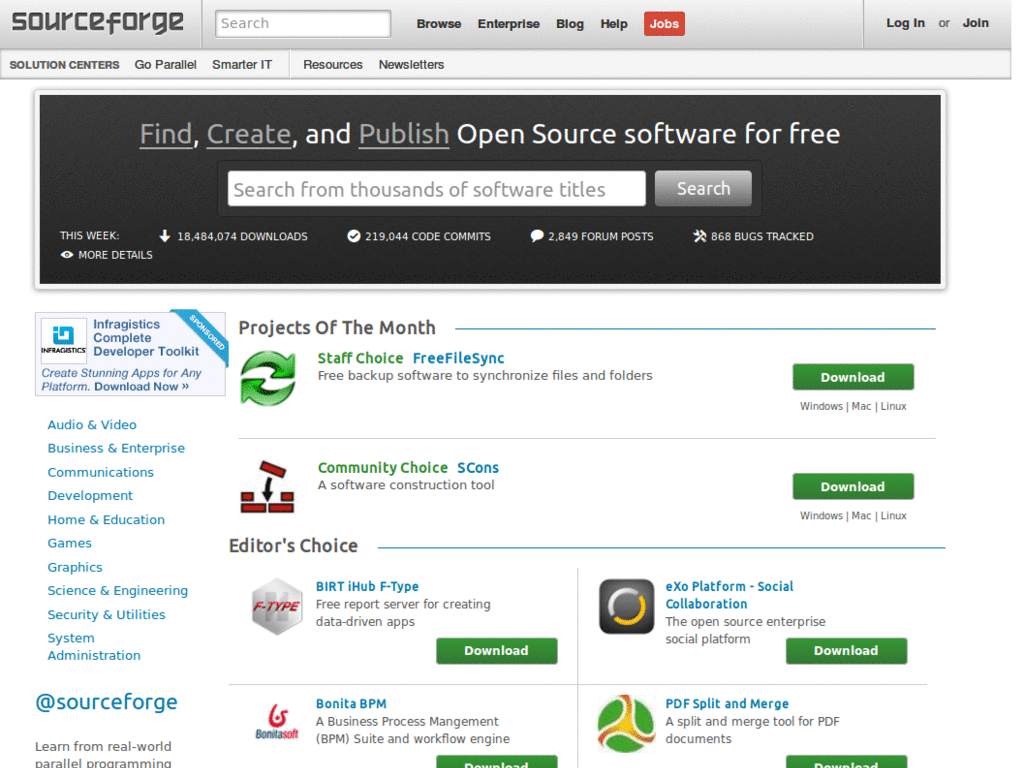The image size is (1024, 768).
Task: Click the Staff Choice label
Action: (360, 359)
